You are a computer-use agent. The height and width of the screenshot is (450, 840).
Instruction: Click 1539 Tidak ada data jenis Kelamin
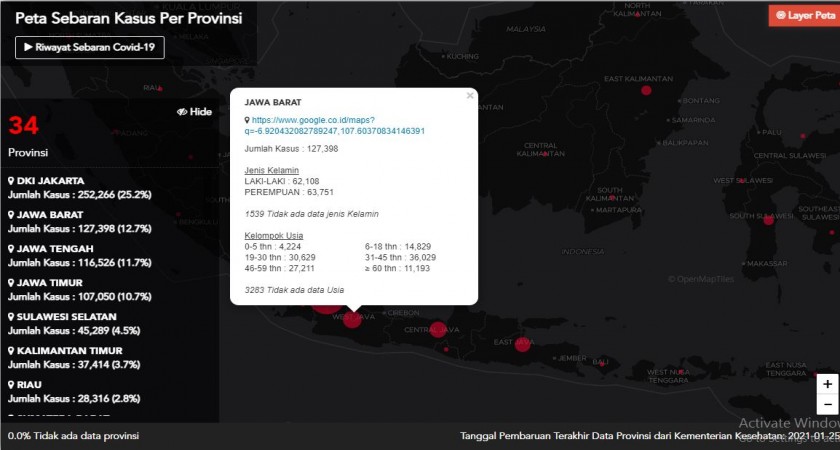[x=312, y=214]
